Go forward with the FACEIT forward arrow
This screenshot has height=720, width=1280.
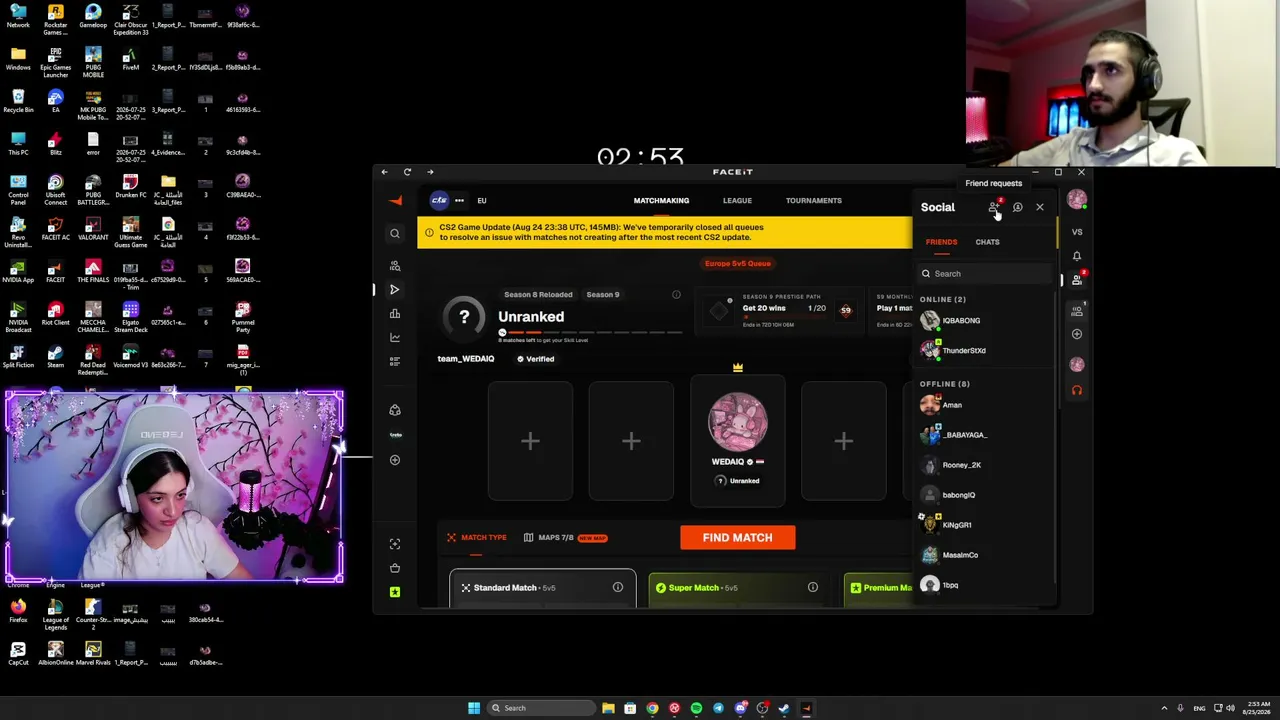430,172
